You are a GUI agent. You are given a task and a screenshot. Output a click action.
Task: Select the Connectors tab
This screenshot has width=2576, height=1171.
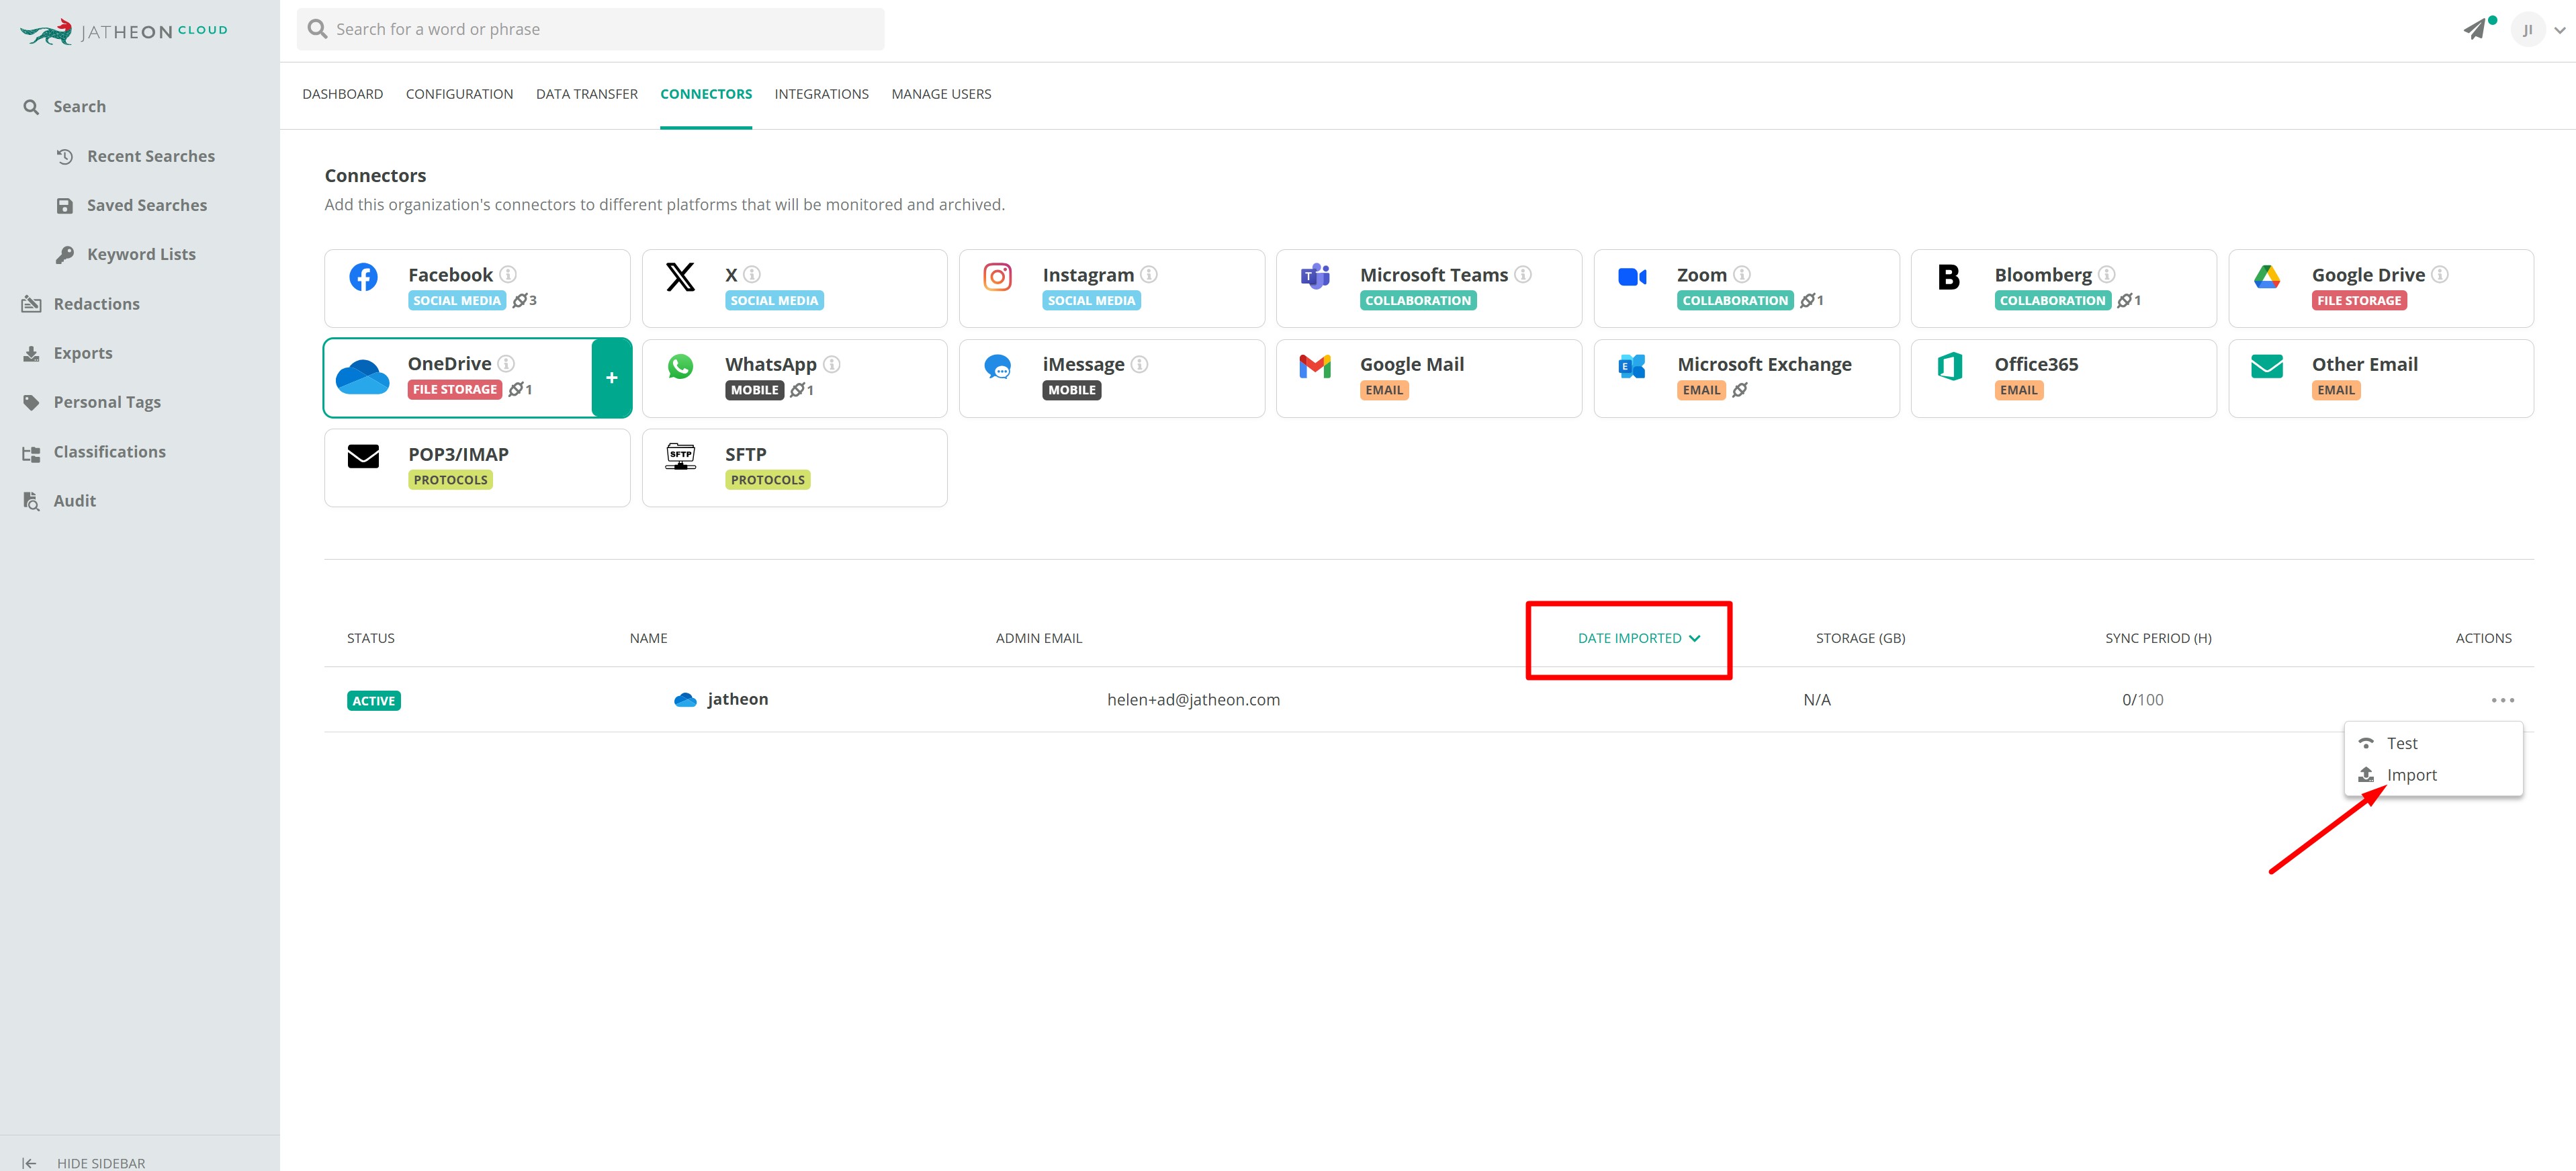[x=706, y=94]
